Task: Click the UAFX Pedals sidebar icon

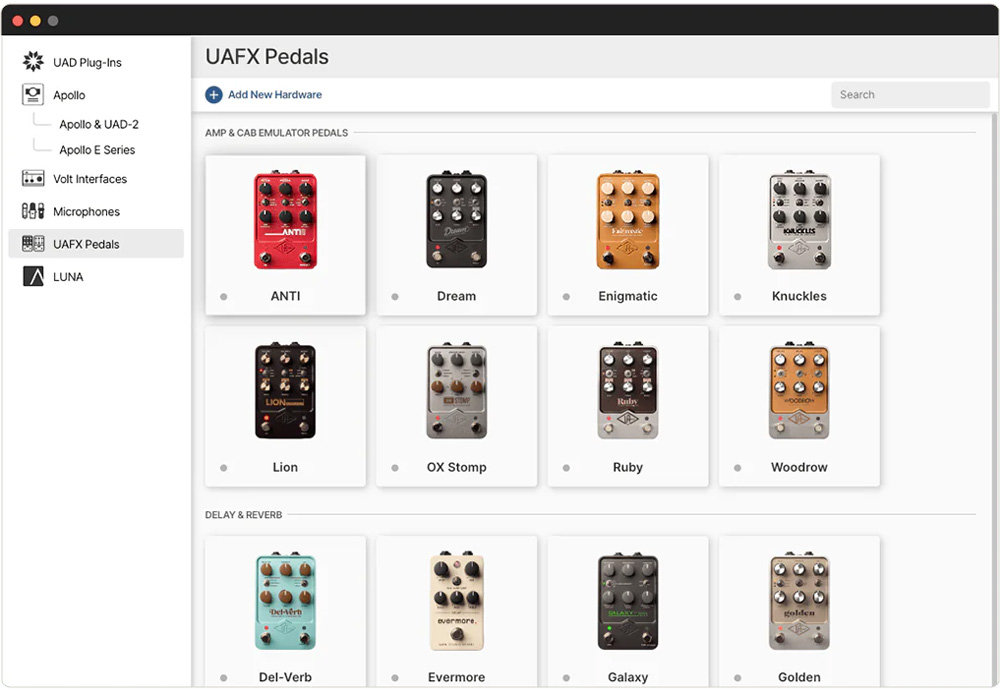Action: 33,244
